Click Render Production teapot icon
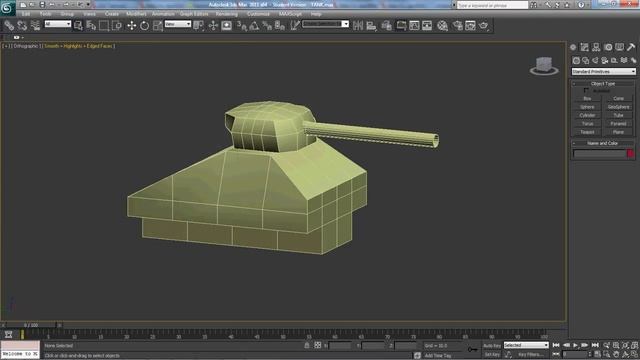Viewport: 640px width, 360px height. [484, 26]
